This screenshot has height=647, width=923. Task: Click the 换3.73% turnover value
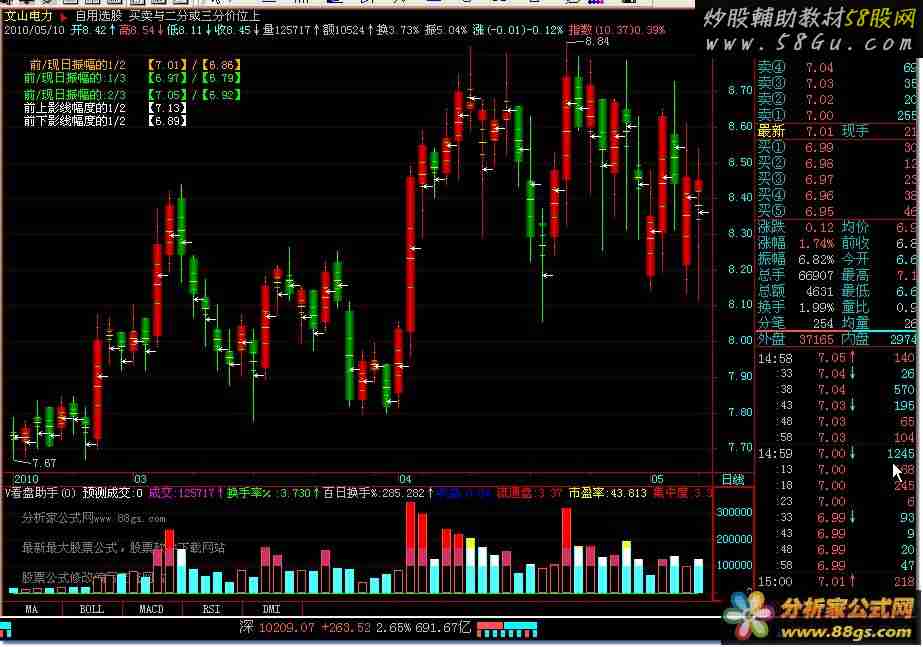(397, 29)
